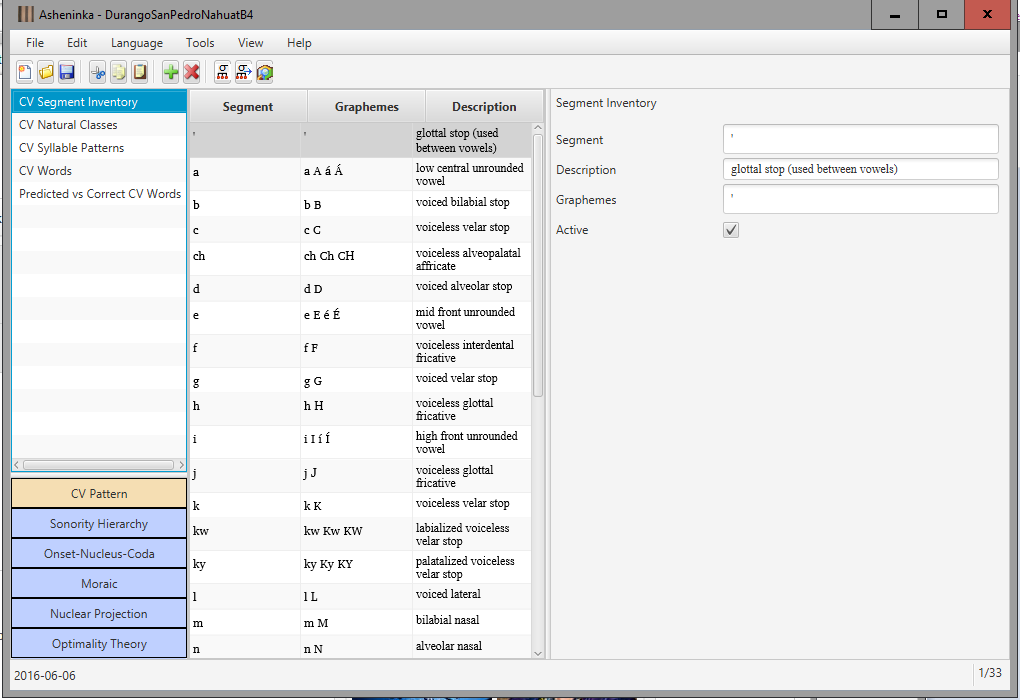Paste using the clipboard toolbar icon

click(140, 71)
